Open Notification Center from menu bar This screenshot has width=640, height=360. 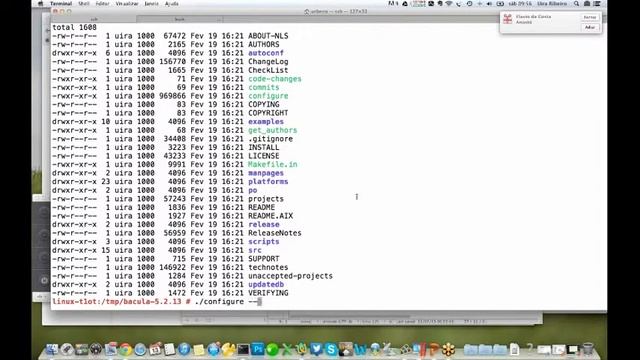596,4
